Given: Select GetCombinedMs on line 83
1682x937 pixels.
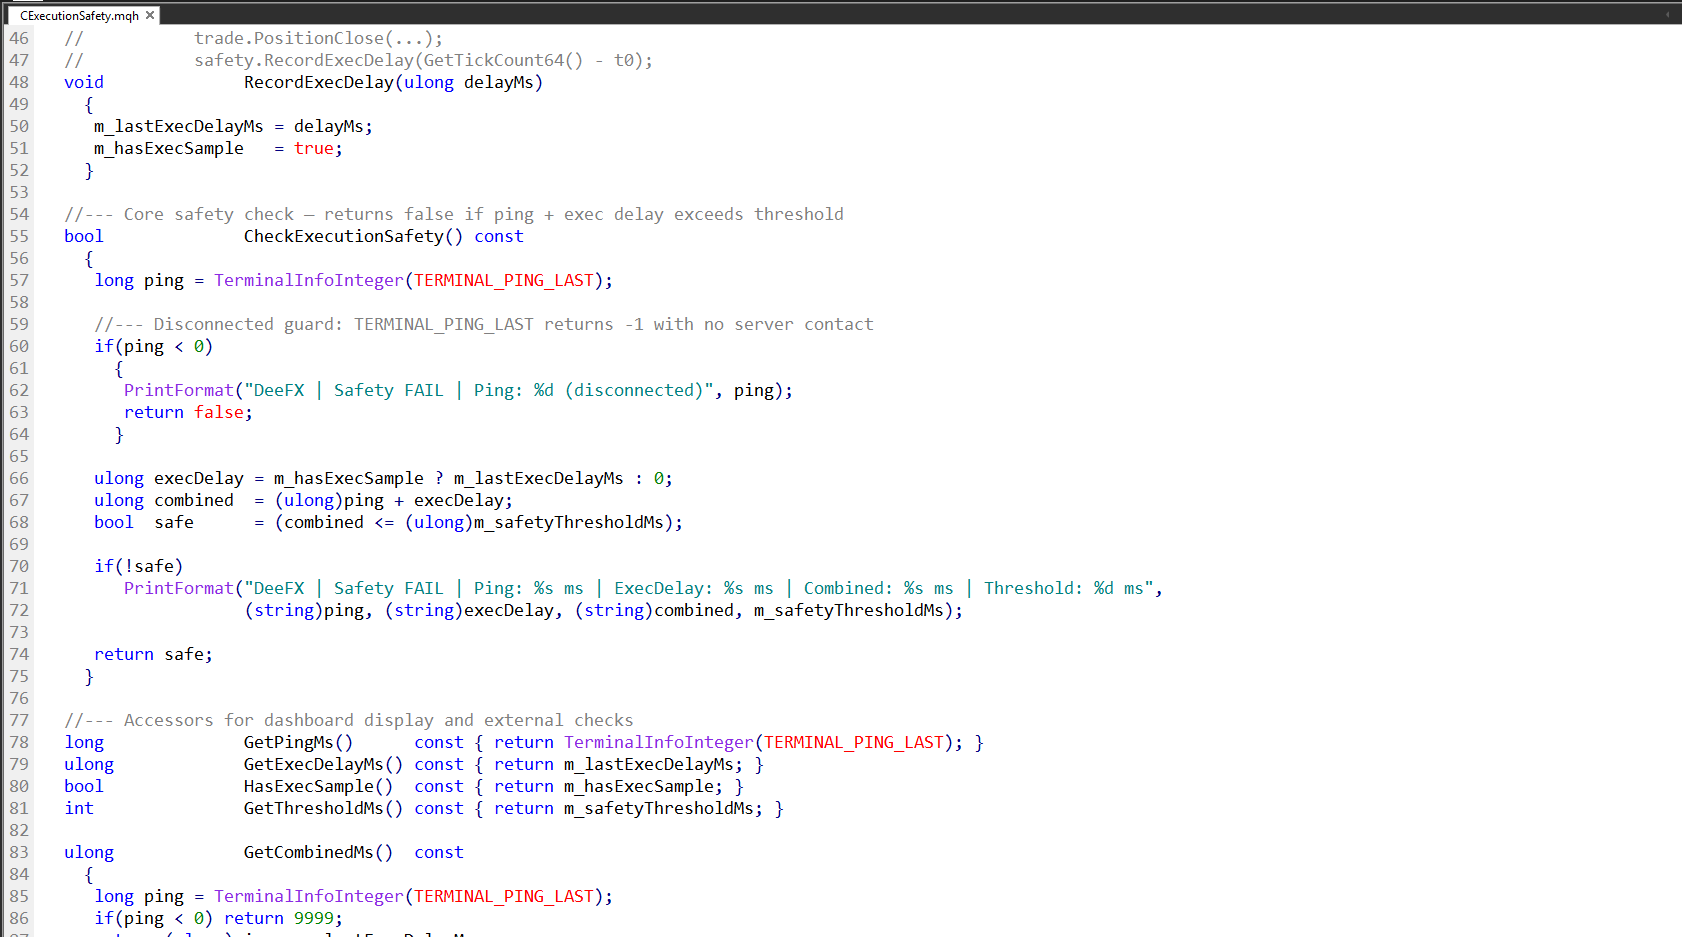Looking at the screenshot, I should pos(310,852).
